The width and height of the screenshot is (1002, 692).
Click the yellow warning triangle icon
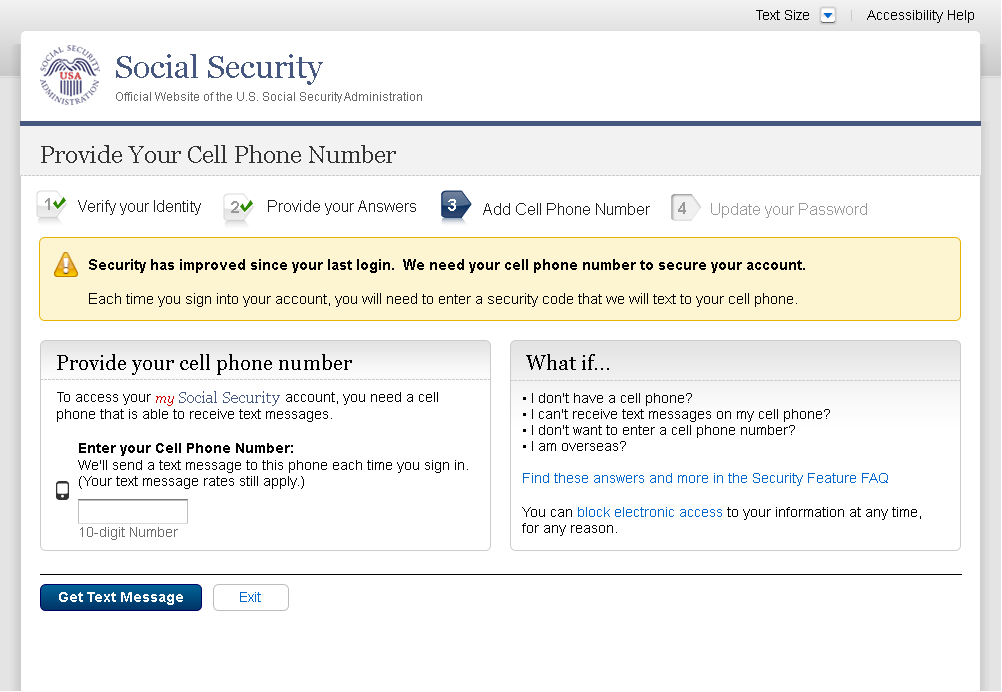(x=66, y=265)
